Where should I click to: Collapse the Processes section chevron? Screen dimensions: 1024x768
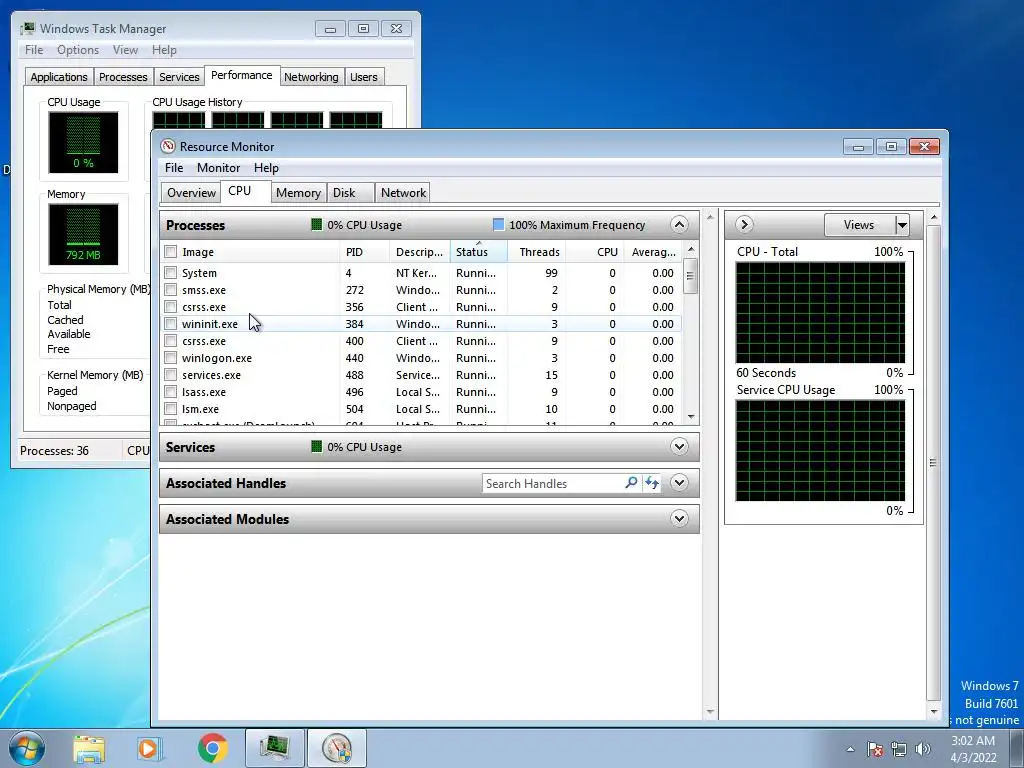[679, 225]
